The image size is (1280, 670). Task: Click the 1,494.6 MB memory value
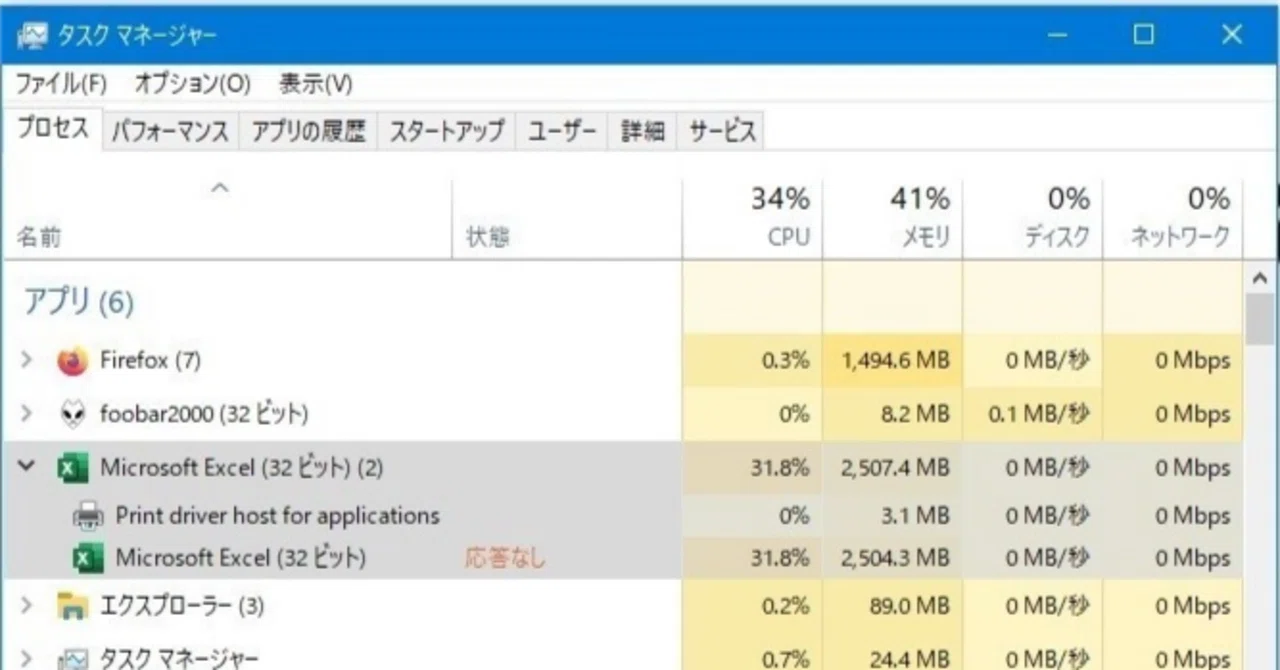895,361
